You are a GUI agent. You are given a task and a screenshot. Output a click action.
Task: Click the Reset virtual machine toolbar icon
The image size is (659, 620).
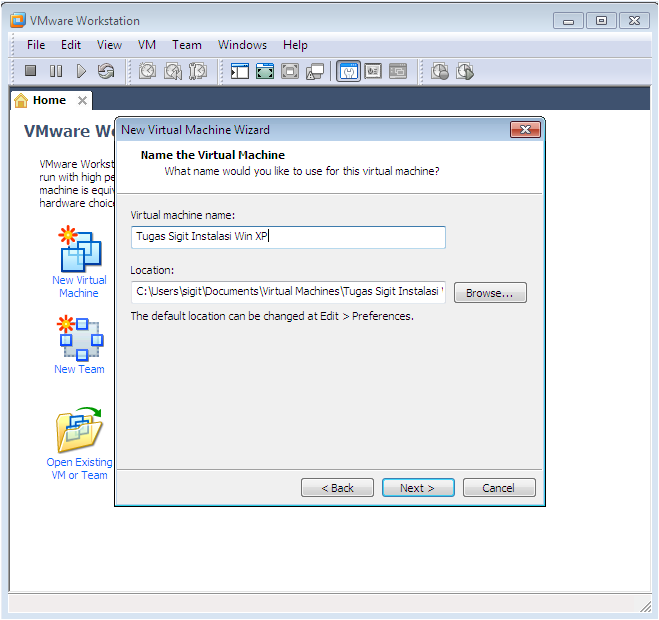tap(106, 71)
